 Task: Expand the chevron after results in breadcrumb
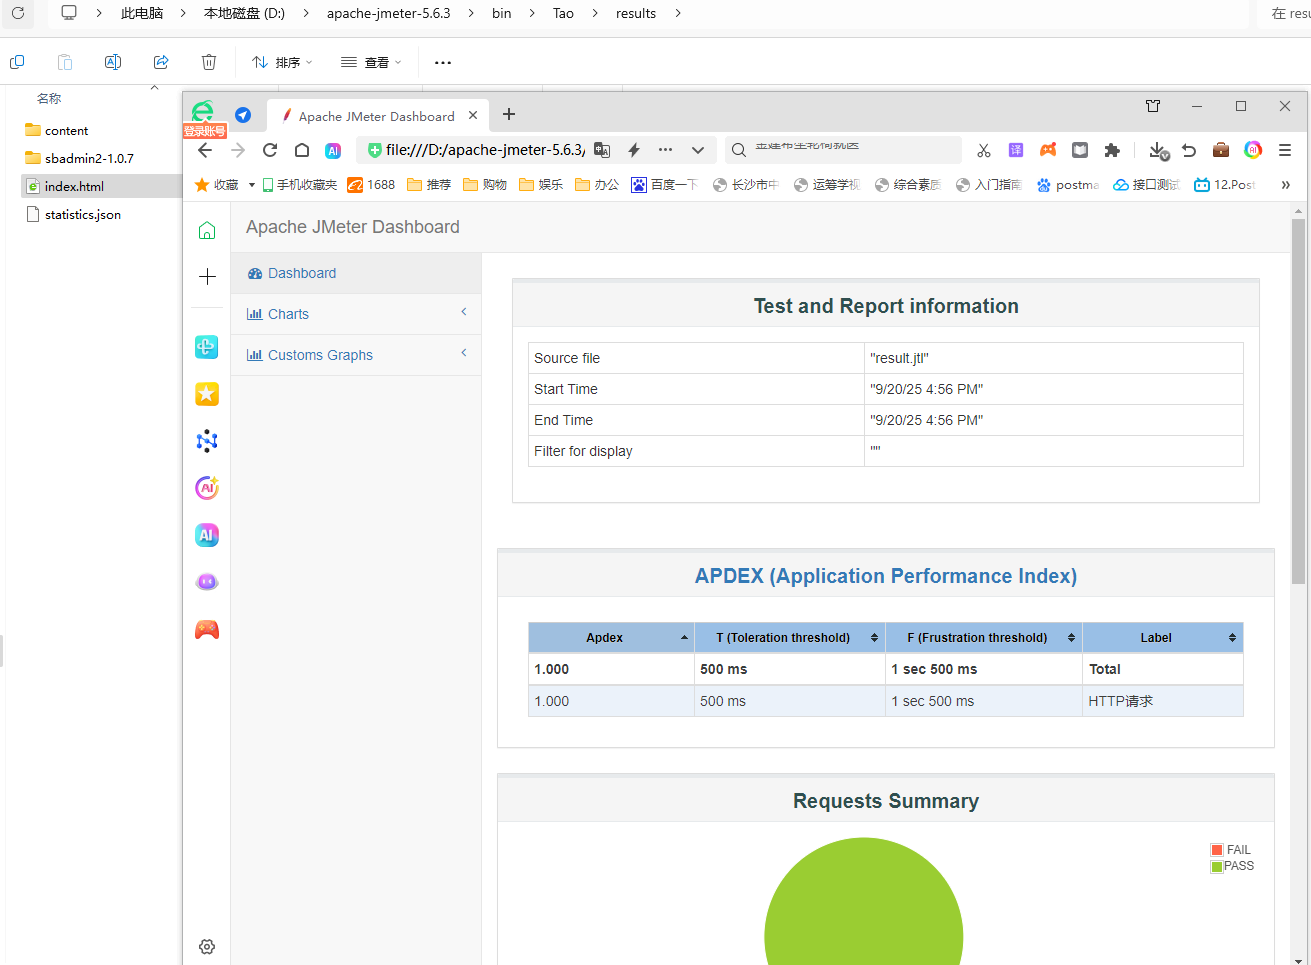678,13
